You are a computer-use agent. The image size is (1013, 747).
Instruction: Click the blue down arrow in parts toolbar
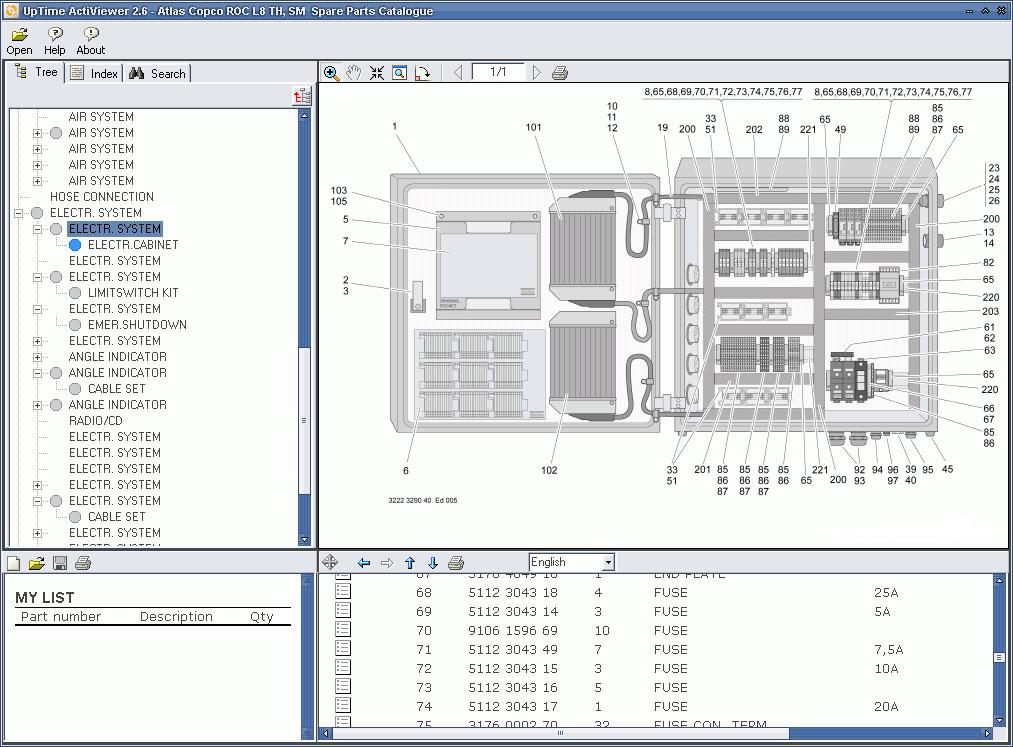coord(433,563)
